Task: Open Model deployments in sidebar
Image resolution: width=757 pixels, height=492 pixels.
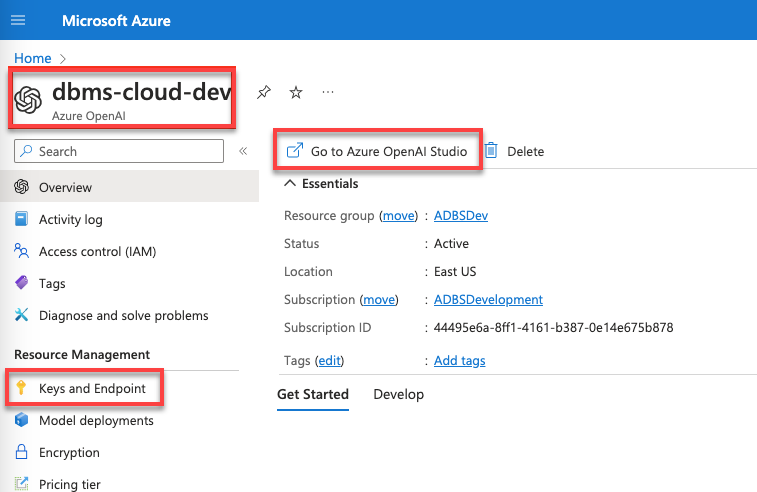Action: pos(96,420)
